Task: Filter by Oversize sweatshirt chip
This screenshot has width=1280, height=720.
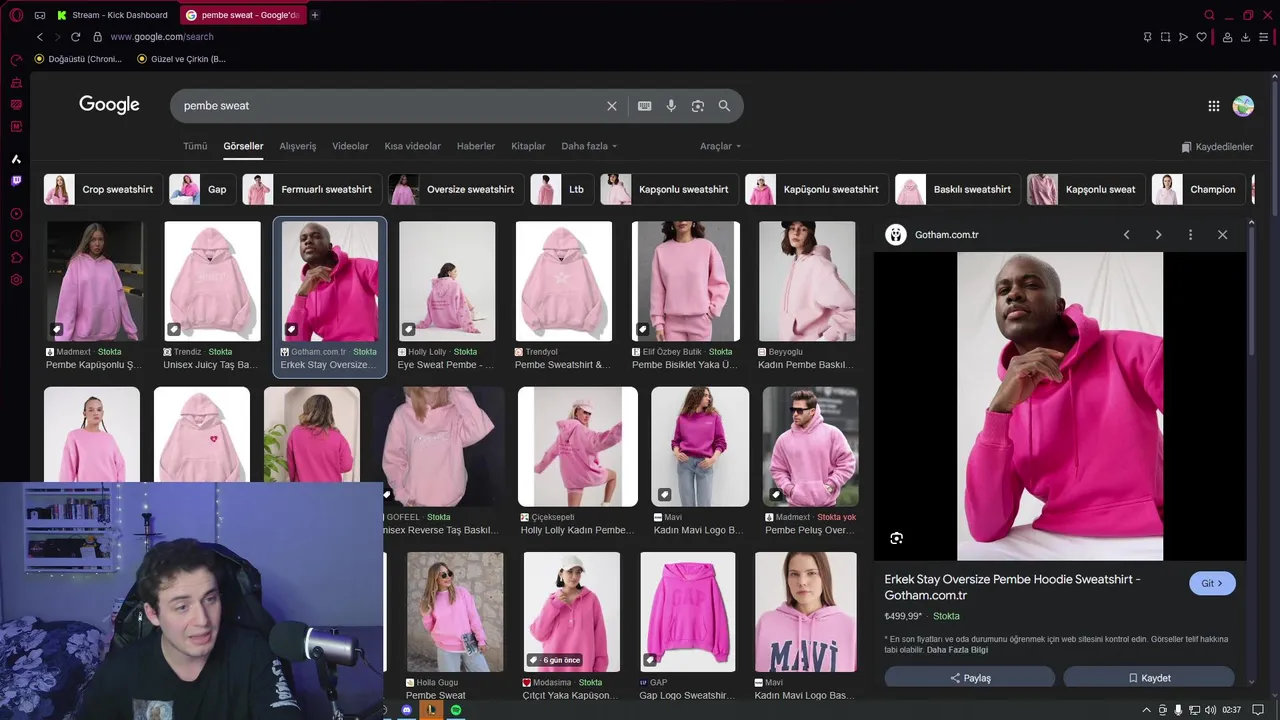Action: coord(455,189)
